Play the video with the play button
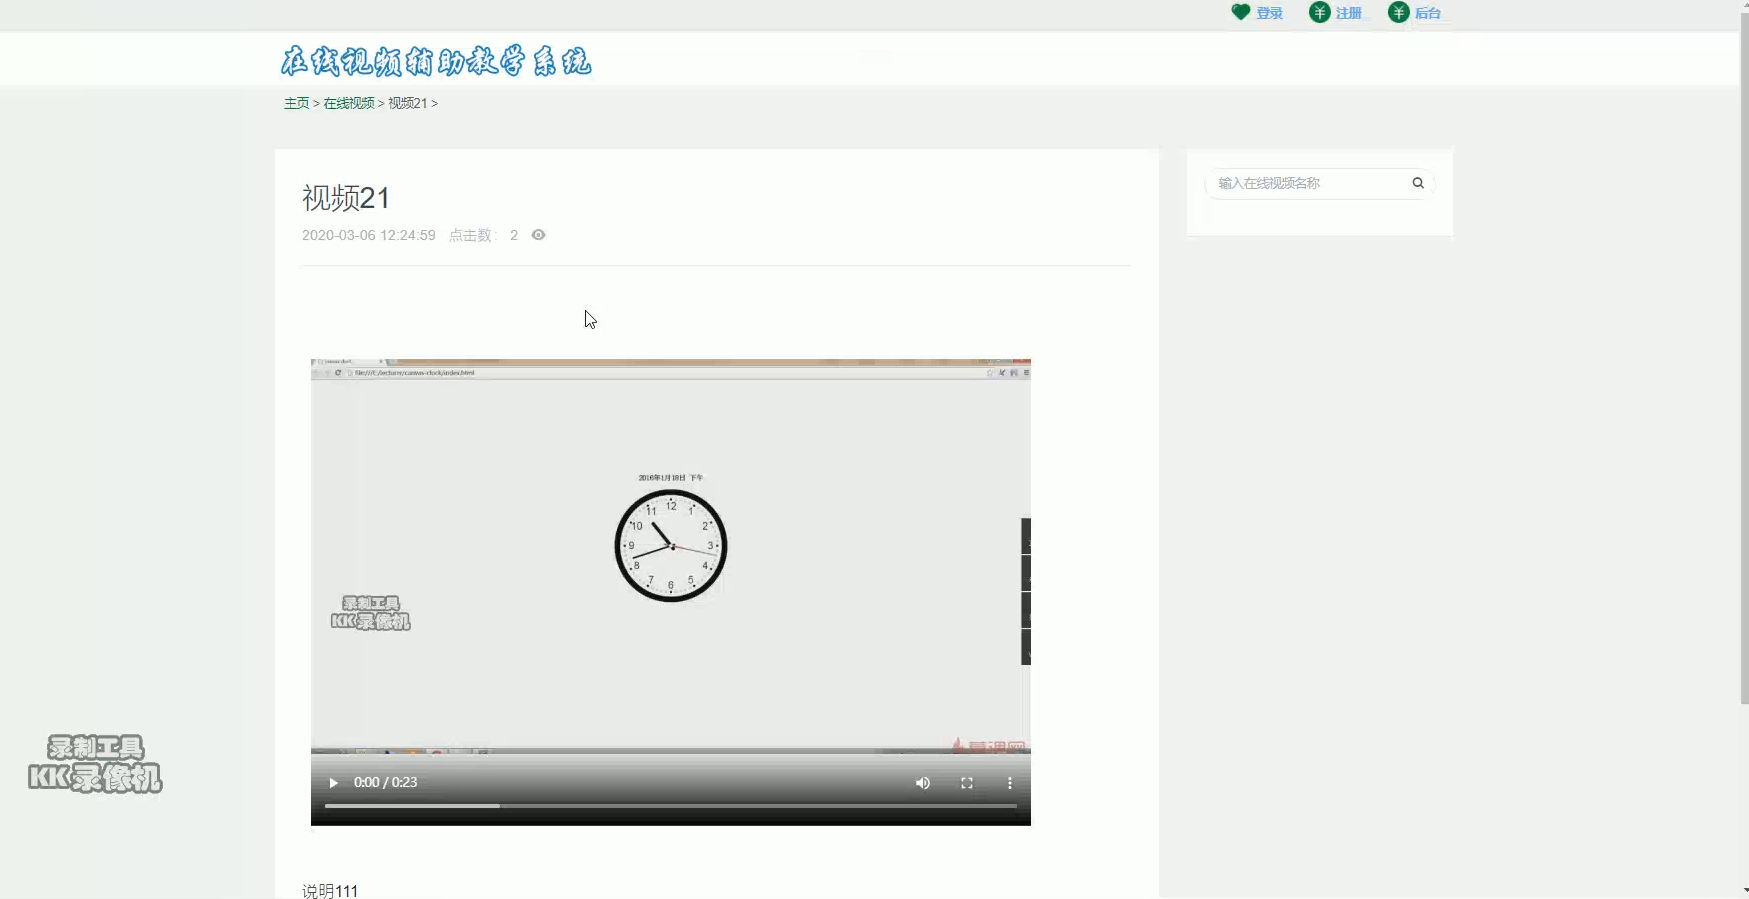 [x=333, y=783]
